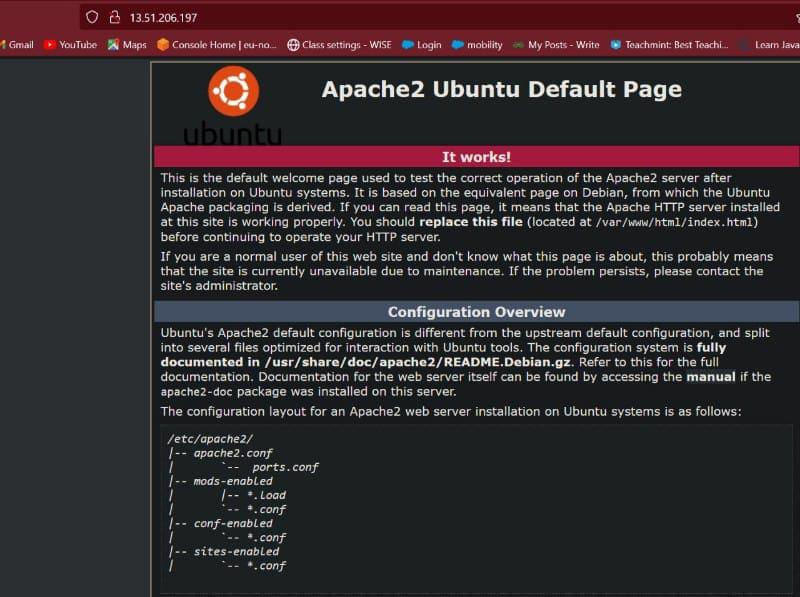Image resolution: width=800 pixels, height=597 pixels.
Task: Click the globe icon before Class settings
Action: pos(293,45)
